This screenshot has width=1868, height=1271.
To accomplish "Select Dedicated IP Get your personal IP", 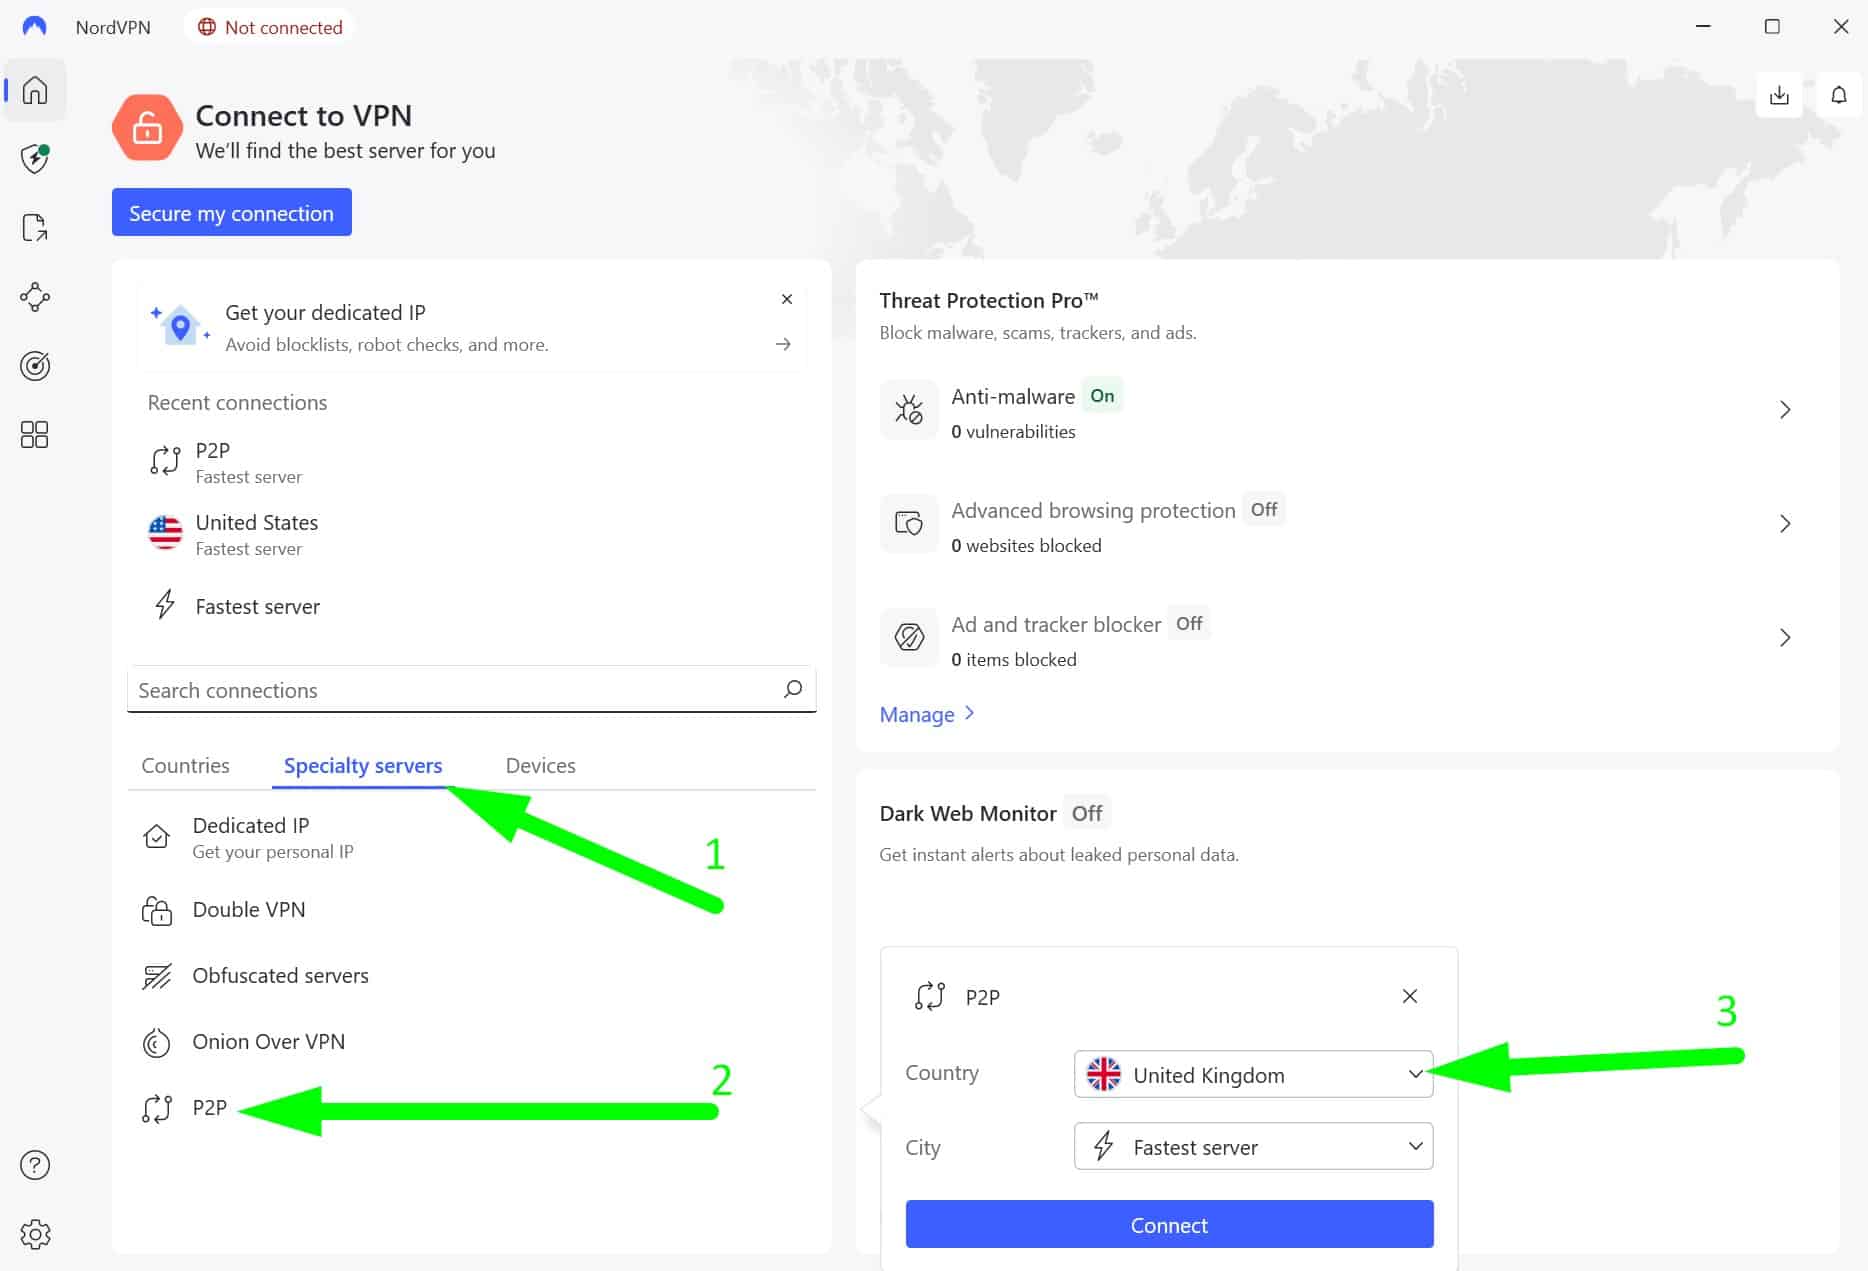I will (272, 837).
